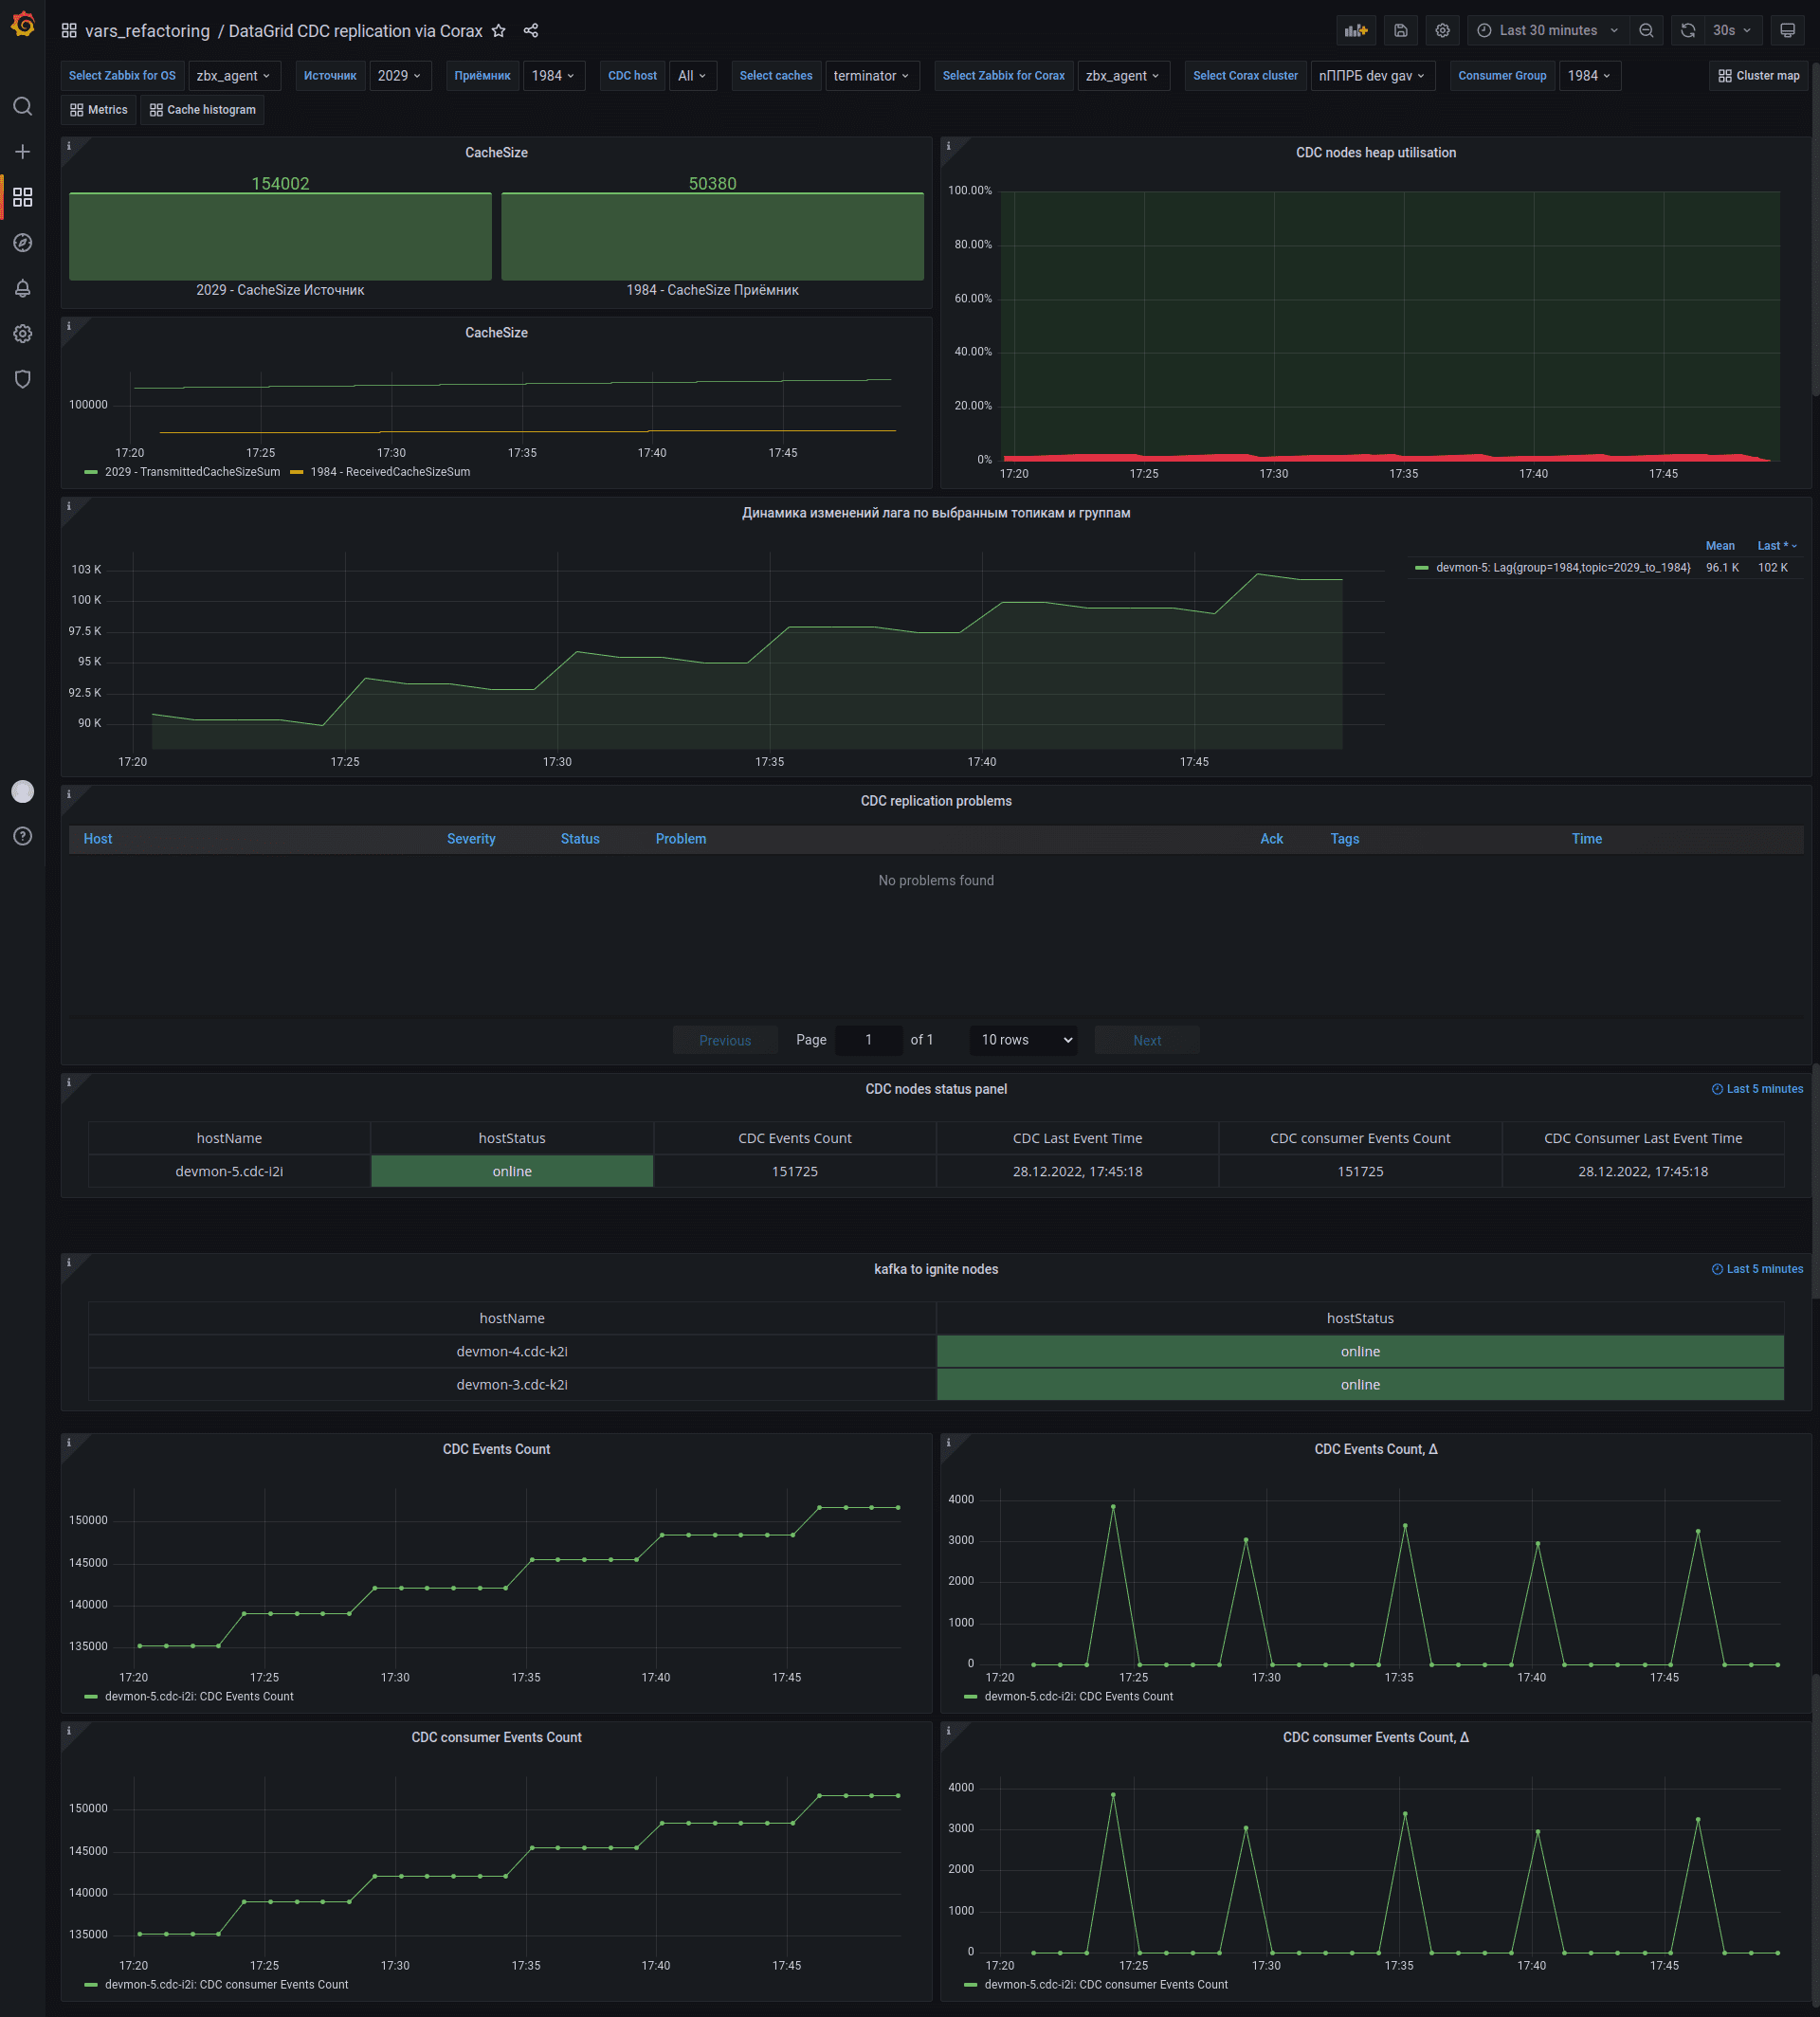Open the Consumer Group 1984 dropdown

(x=1589, y=76)
